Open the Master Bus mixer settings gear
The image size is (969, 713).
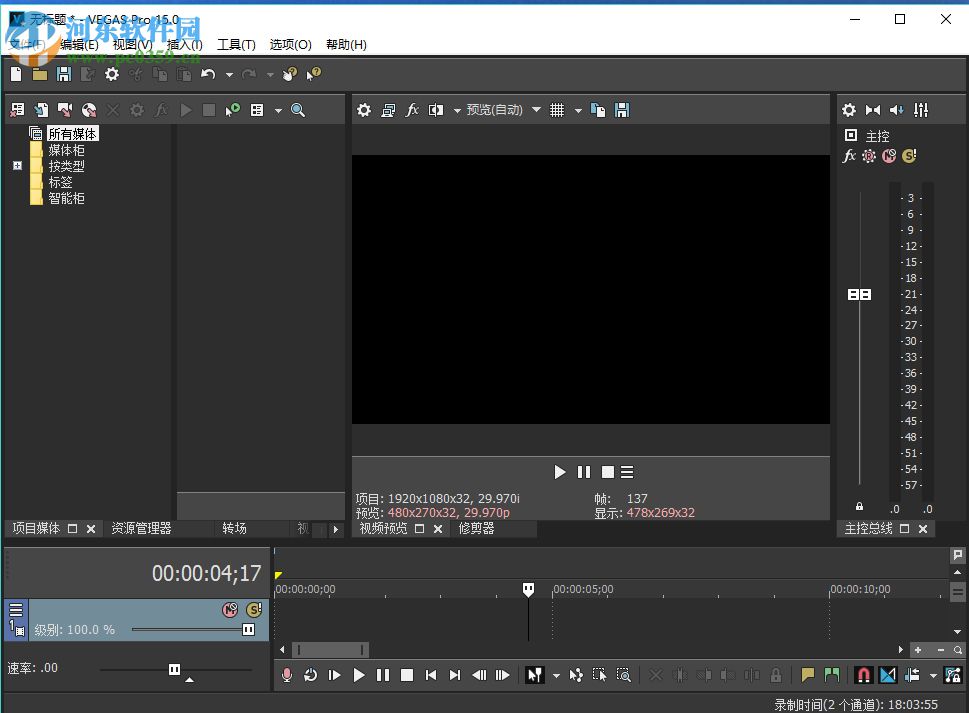849,110
